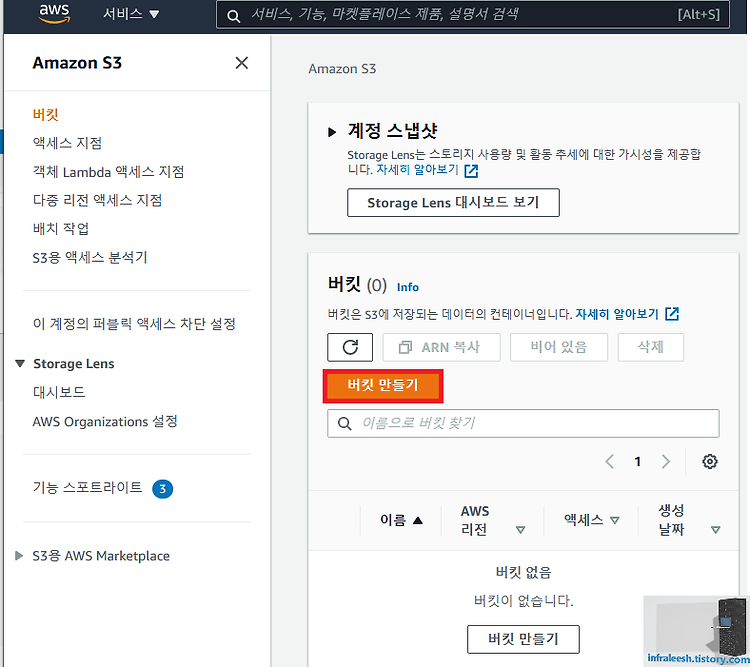Open 기능 스포트라이트
The image size is (750, 667).
[87, 487]
